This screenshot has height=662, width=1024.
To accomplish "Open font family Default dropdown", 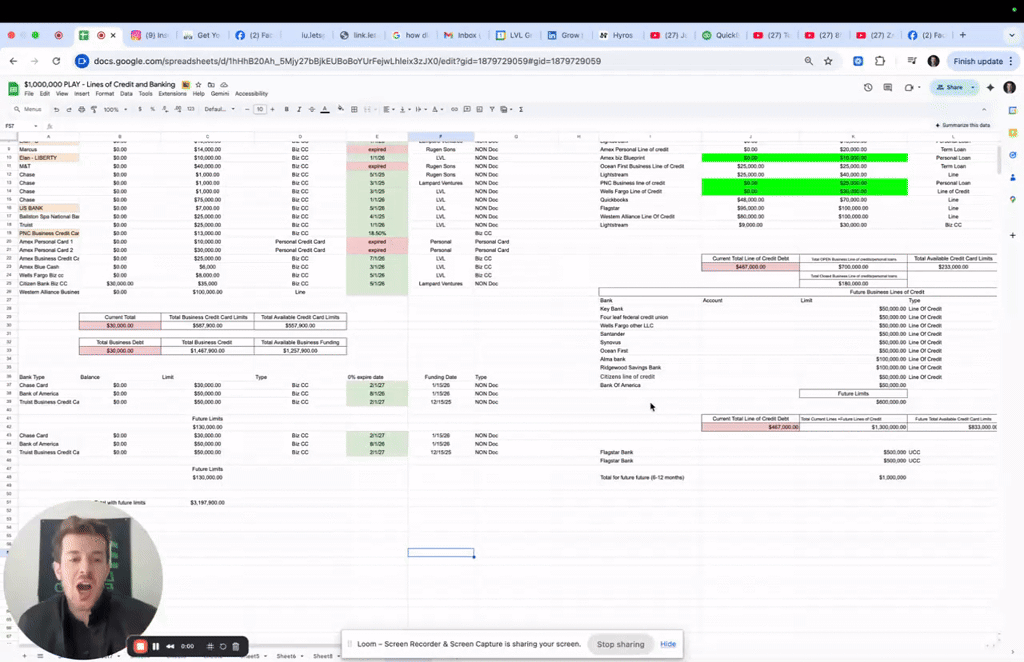I will 219,110.
